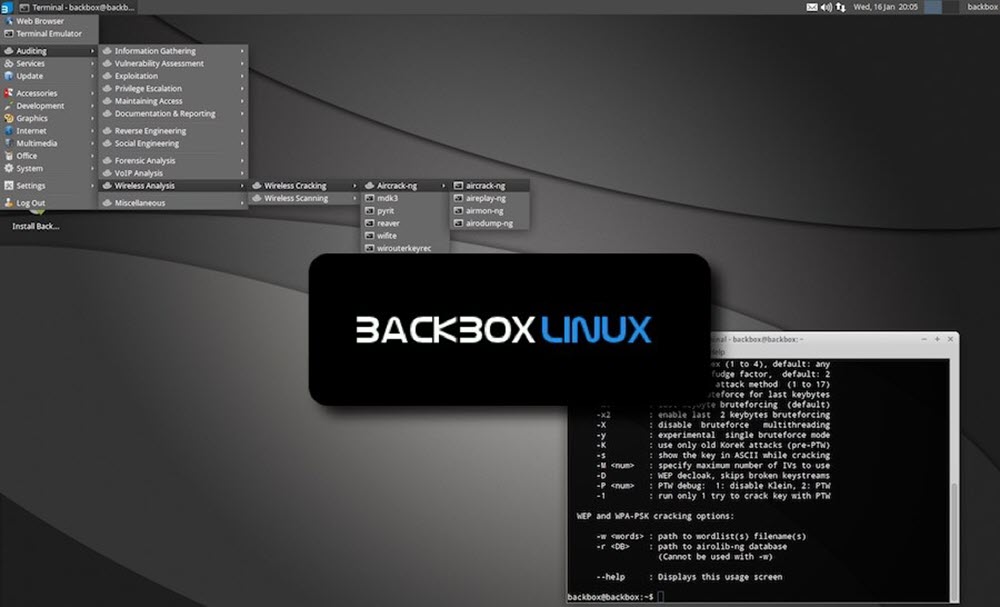Click the volume speaker tray icon

826,7
